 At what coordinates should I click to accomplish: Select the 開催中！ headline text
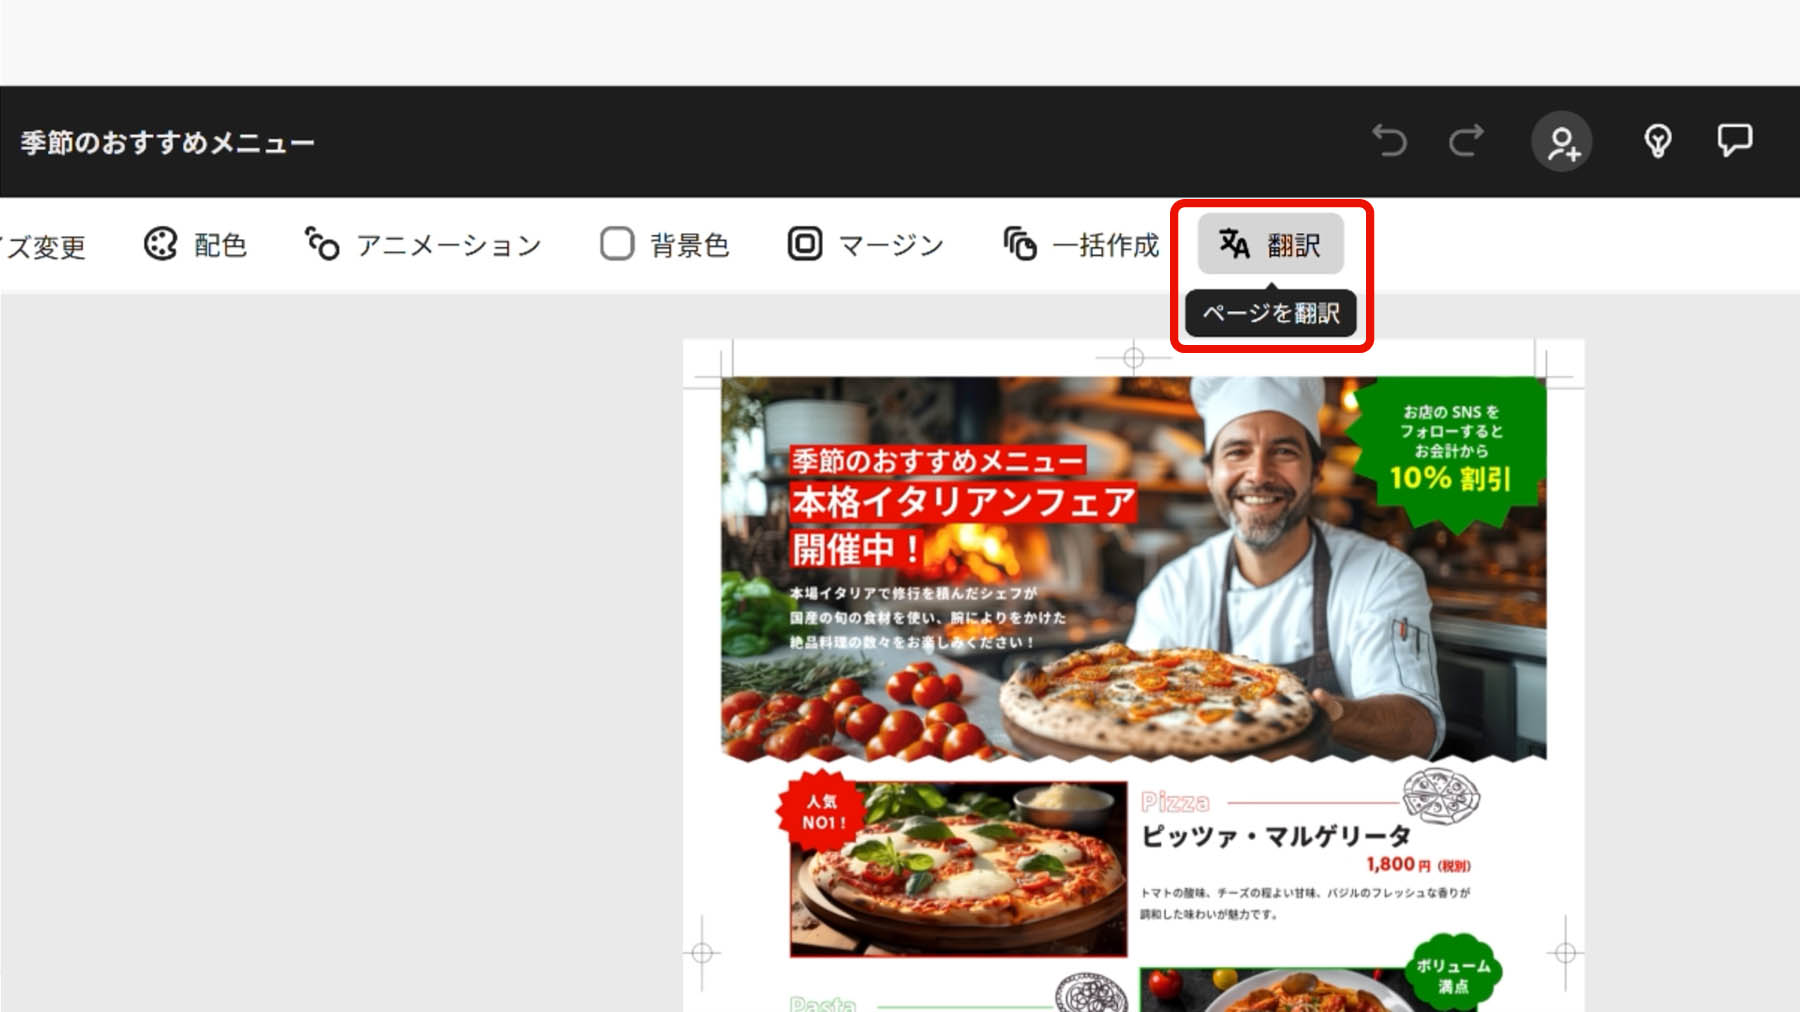(856, 549)
